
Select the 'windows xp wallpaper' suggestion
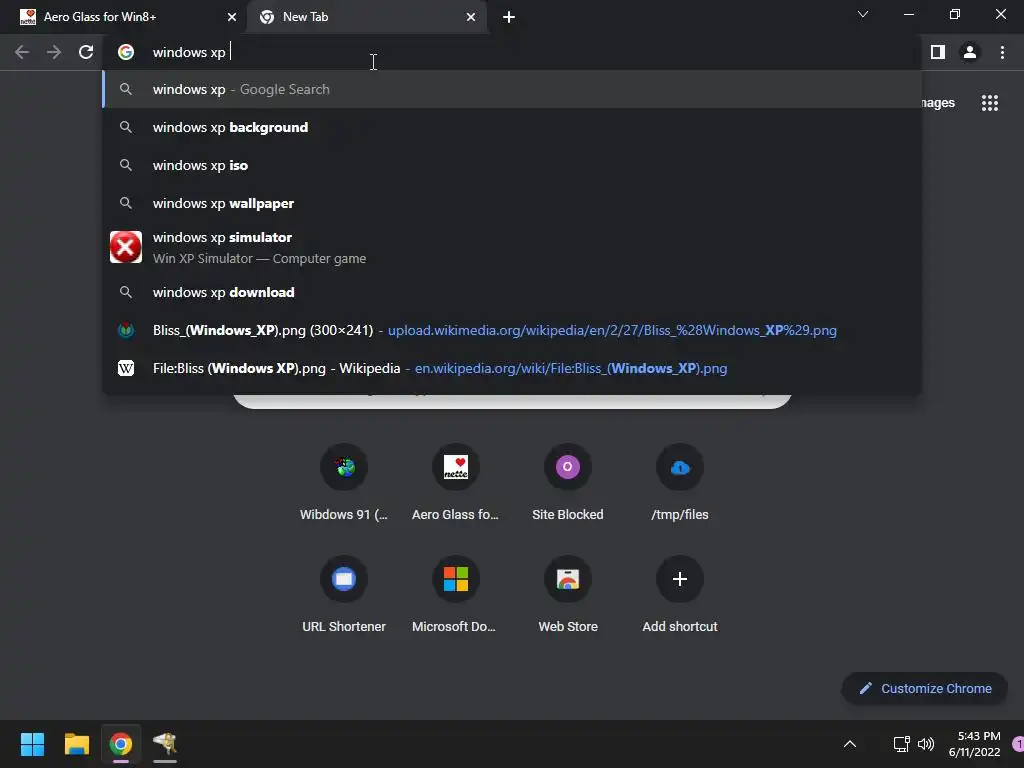(x=512, y=203)
